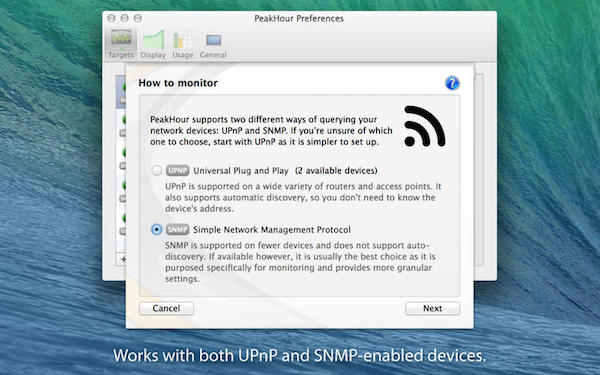Click the "Simple Network Management Protocol" label
Viewport: 600px width, 375px height.
click(x=272, y=230)
